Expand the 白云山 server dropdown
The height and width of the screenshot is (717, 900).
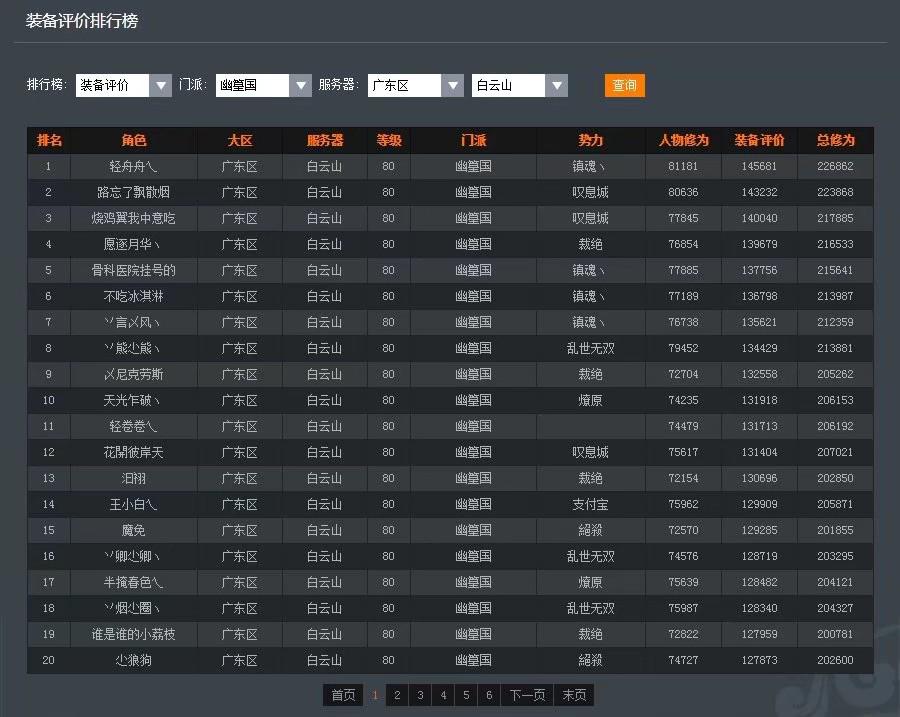pyautogui.click(x=519, y=86)
